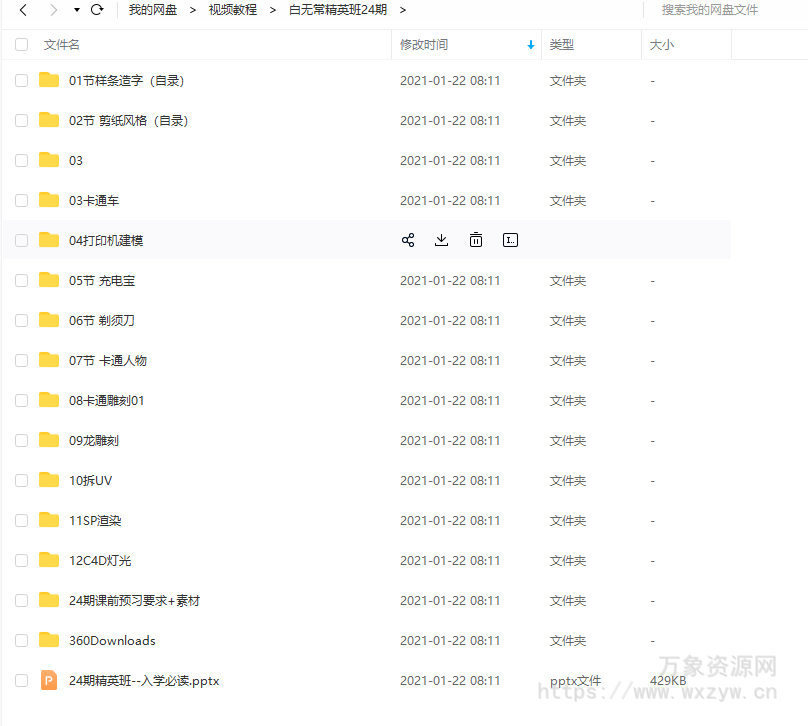Check the 03卡通车 row checkbox
The width and height of the screenshot is (808, 726).
point(21,200)
